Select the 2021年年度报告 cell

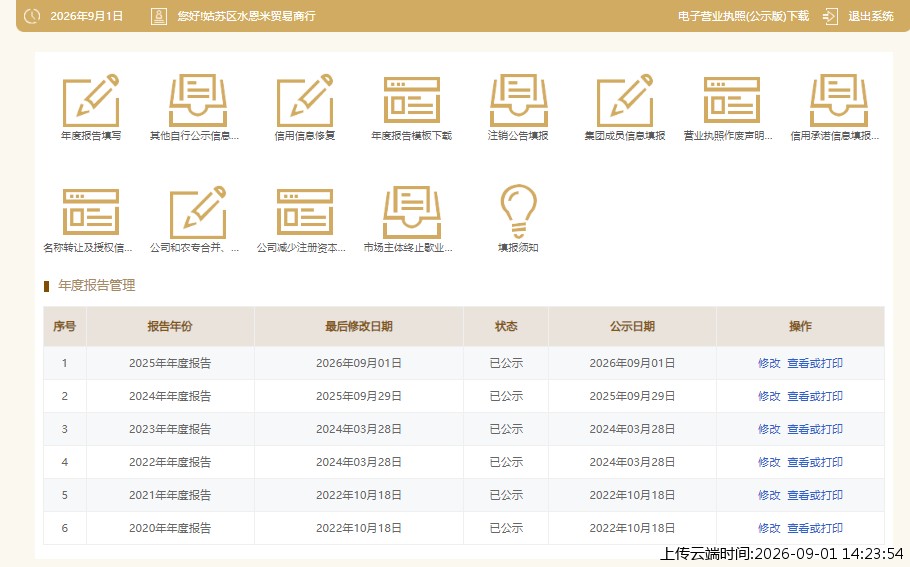click(x=170, y=496)
